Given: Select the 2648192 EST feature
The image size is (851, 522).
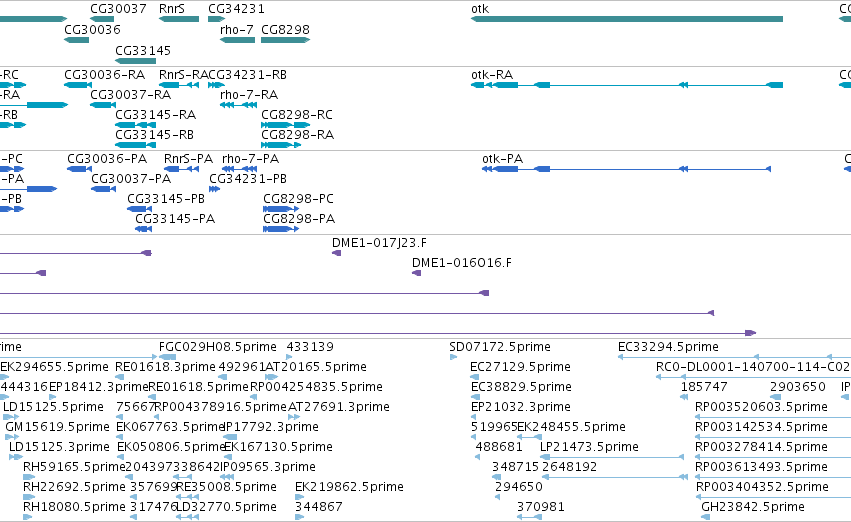Looking at the screenshot, I should 615,477.
